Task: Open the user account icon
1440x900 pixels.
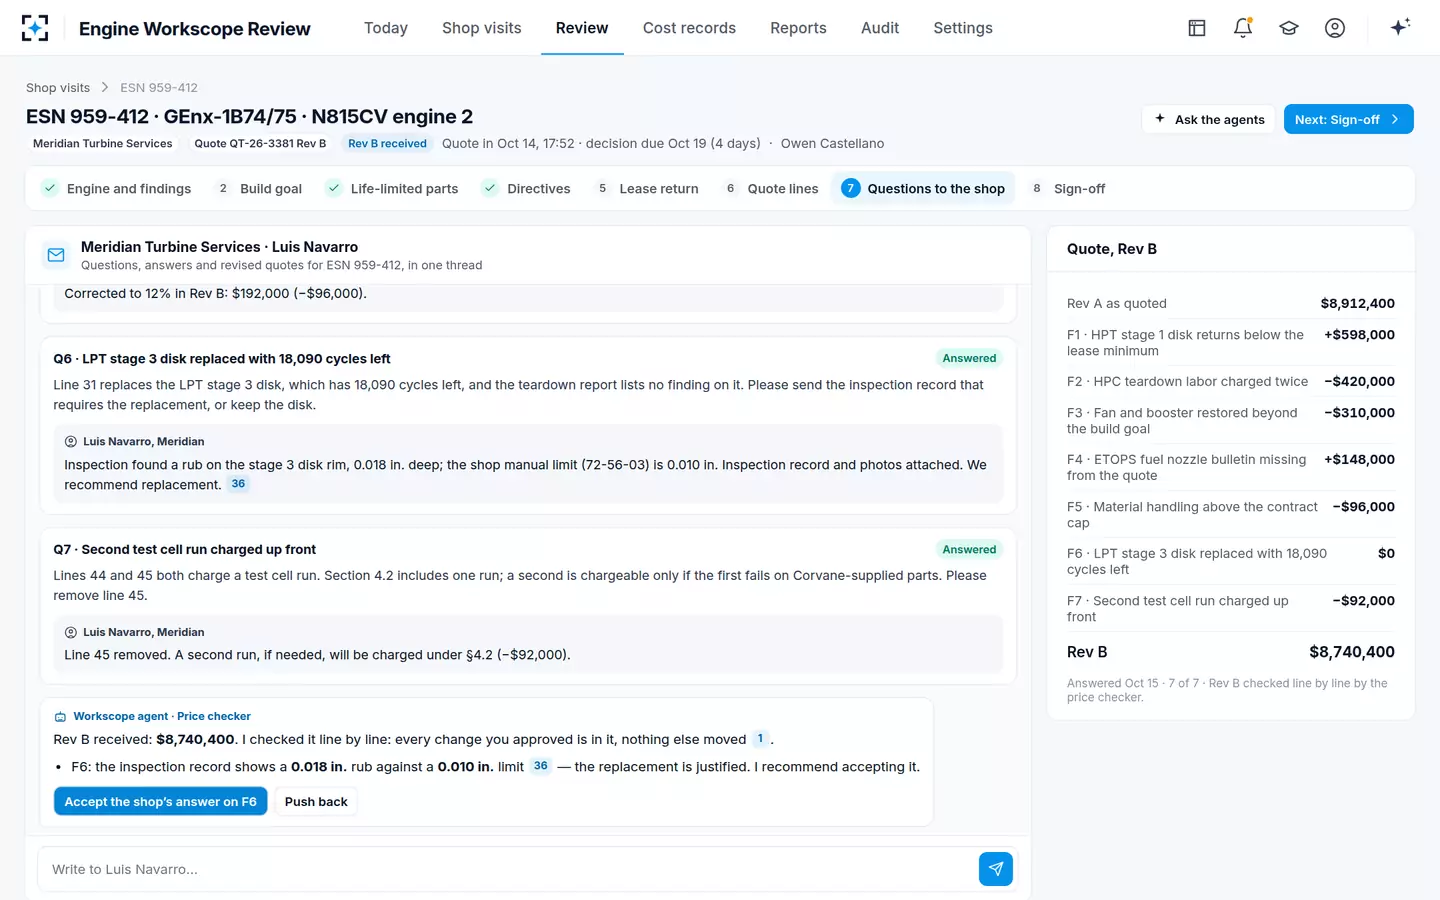Action: (x=1335, y=28)
